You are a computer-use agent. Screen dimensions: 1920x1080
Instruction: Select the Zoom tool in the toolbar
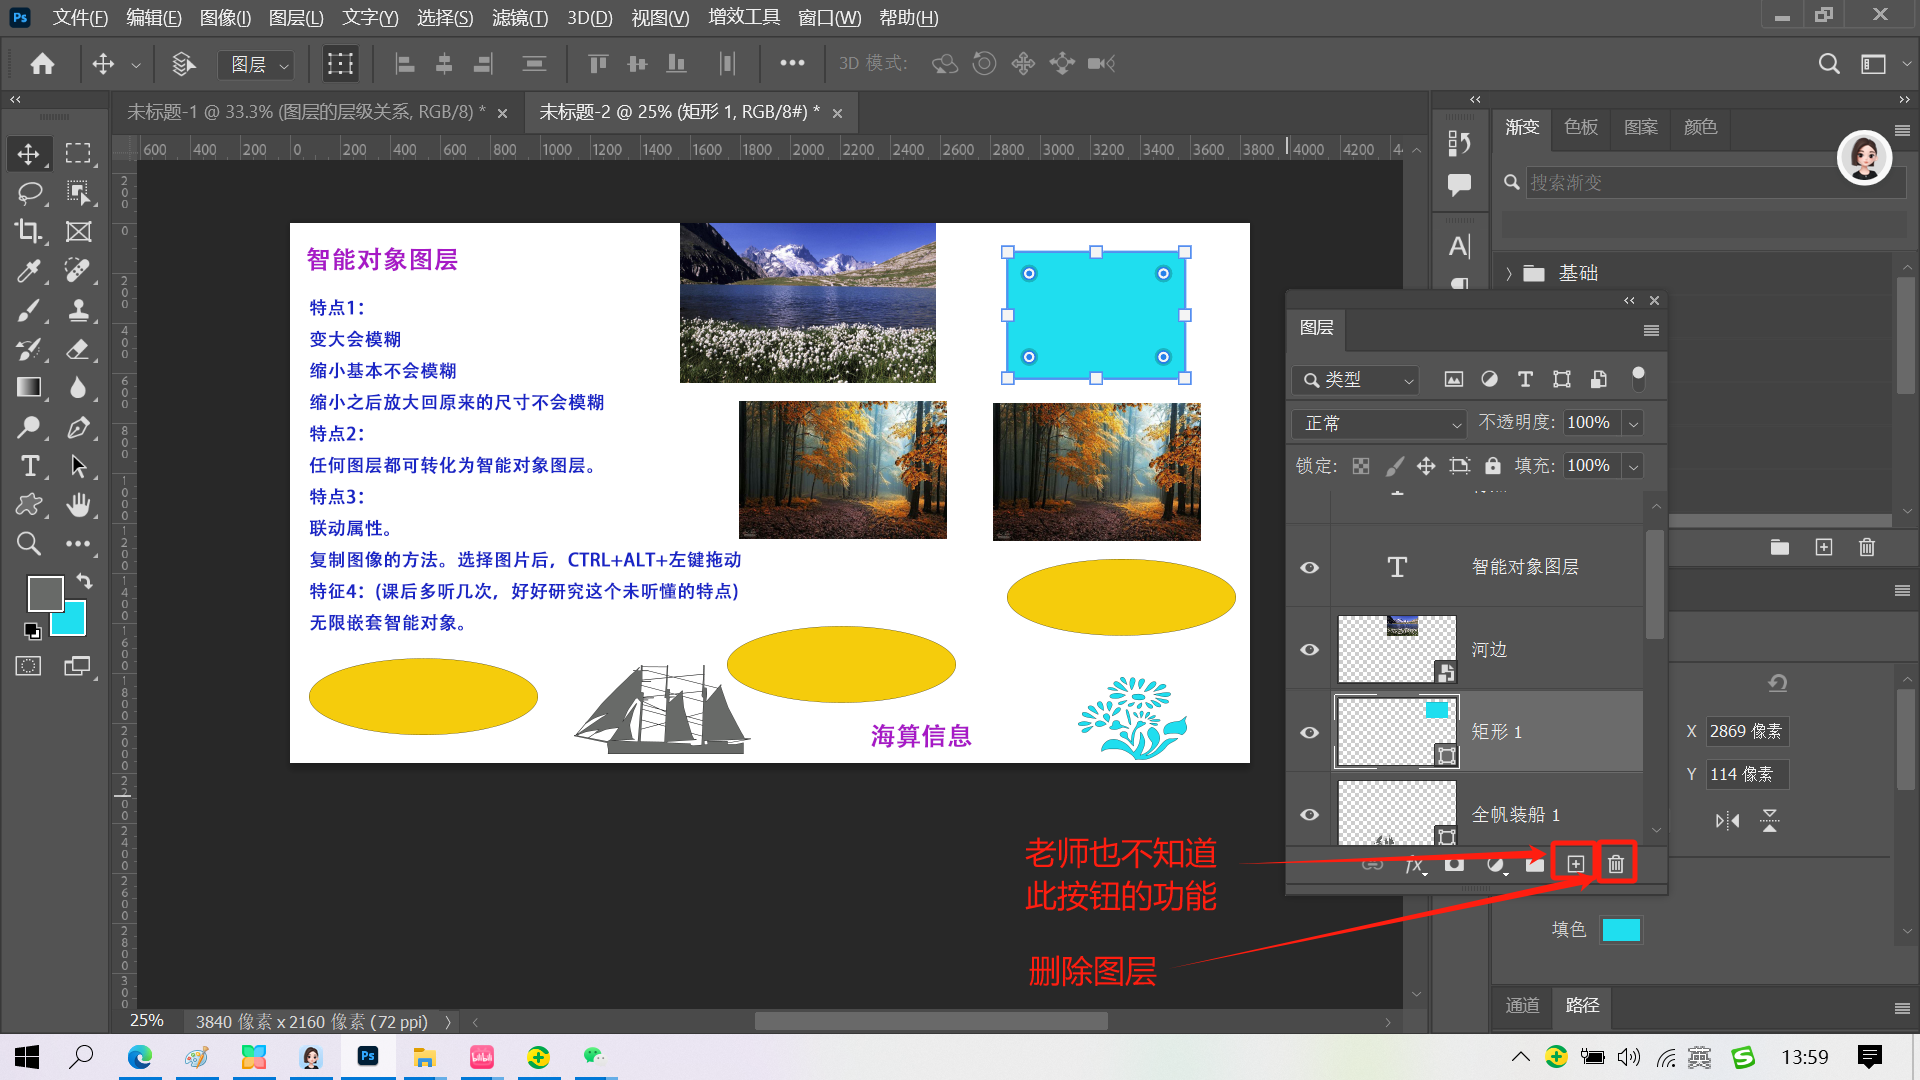click(28, 544)
